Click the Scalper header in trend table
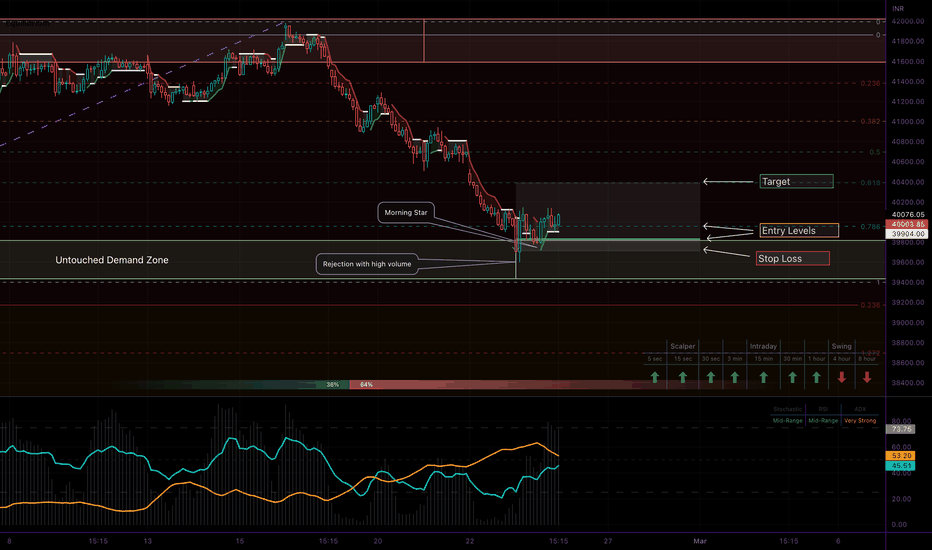This screenshot has height=550, width=932. click(x=682, y=346)
